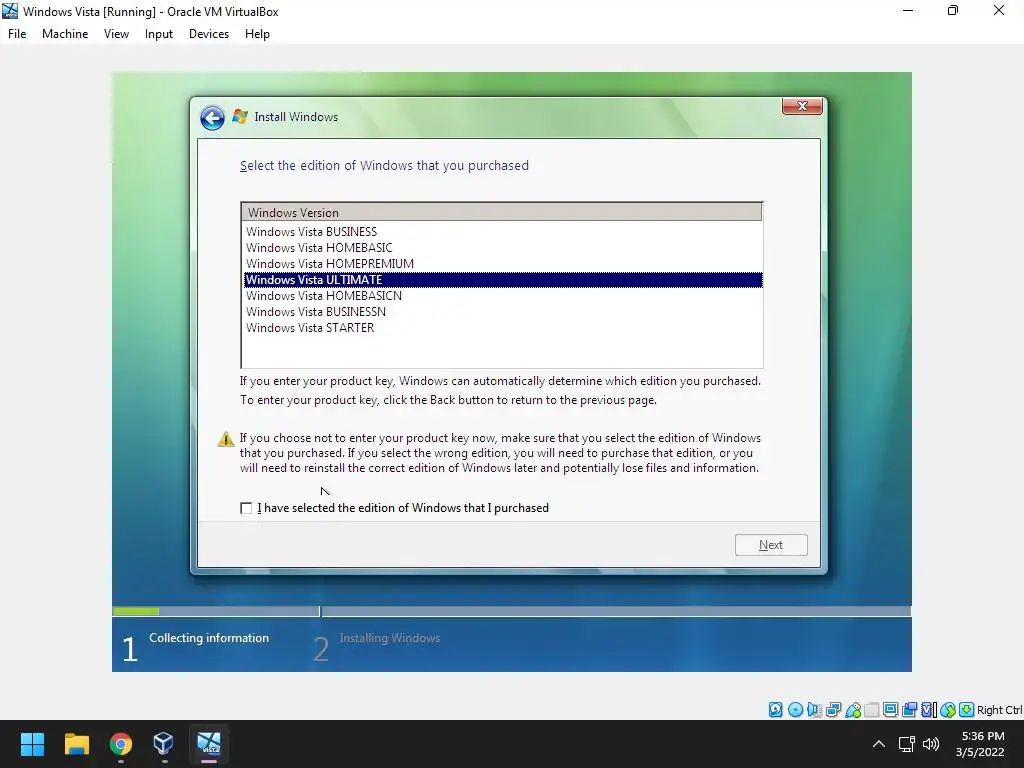The height and width of the screenshot is (768, 1024).
Task: Open the Devices menu
Action: coord(209,34)
